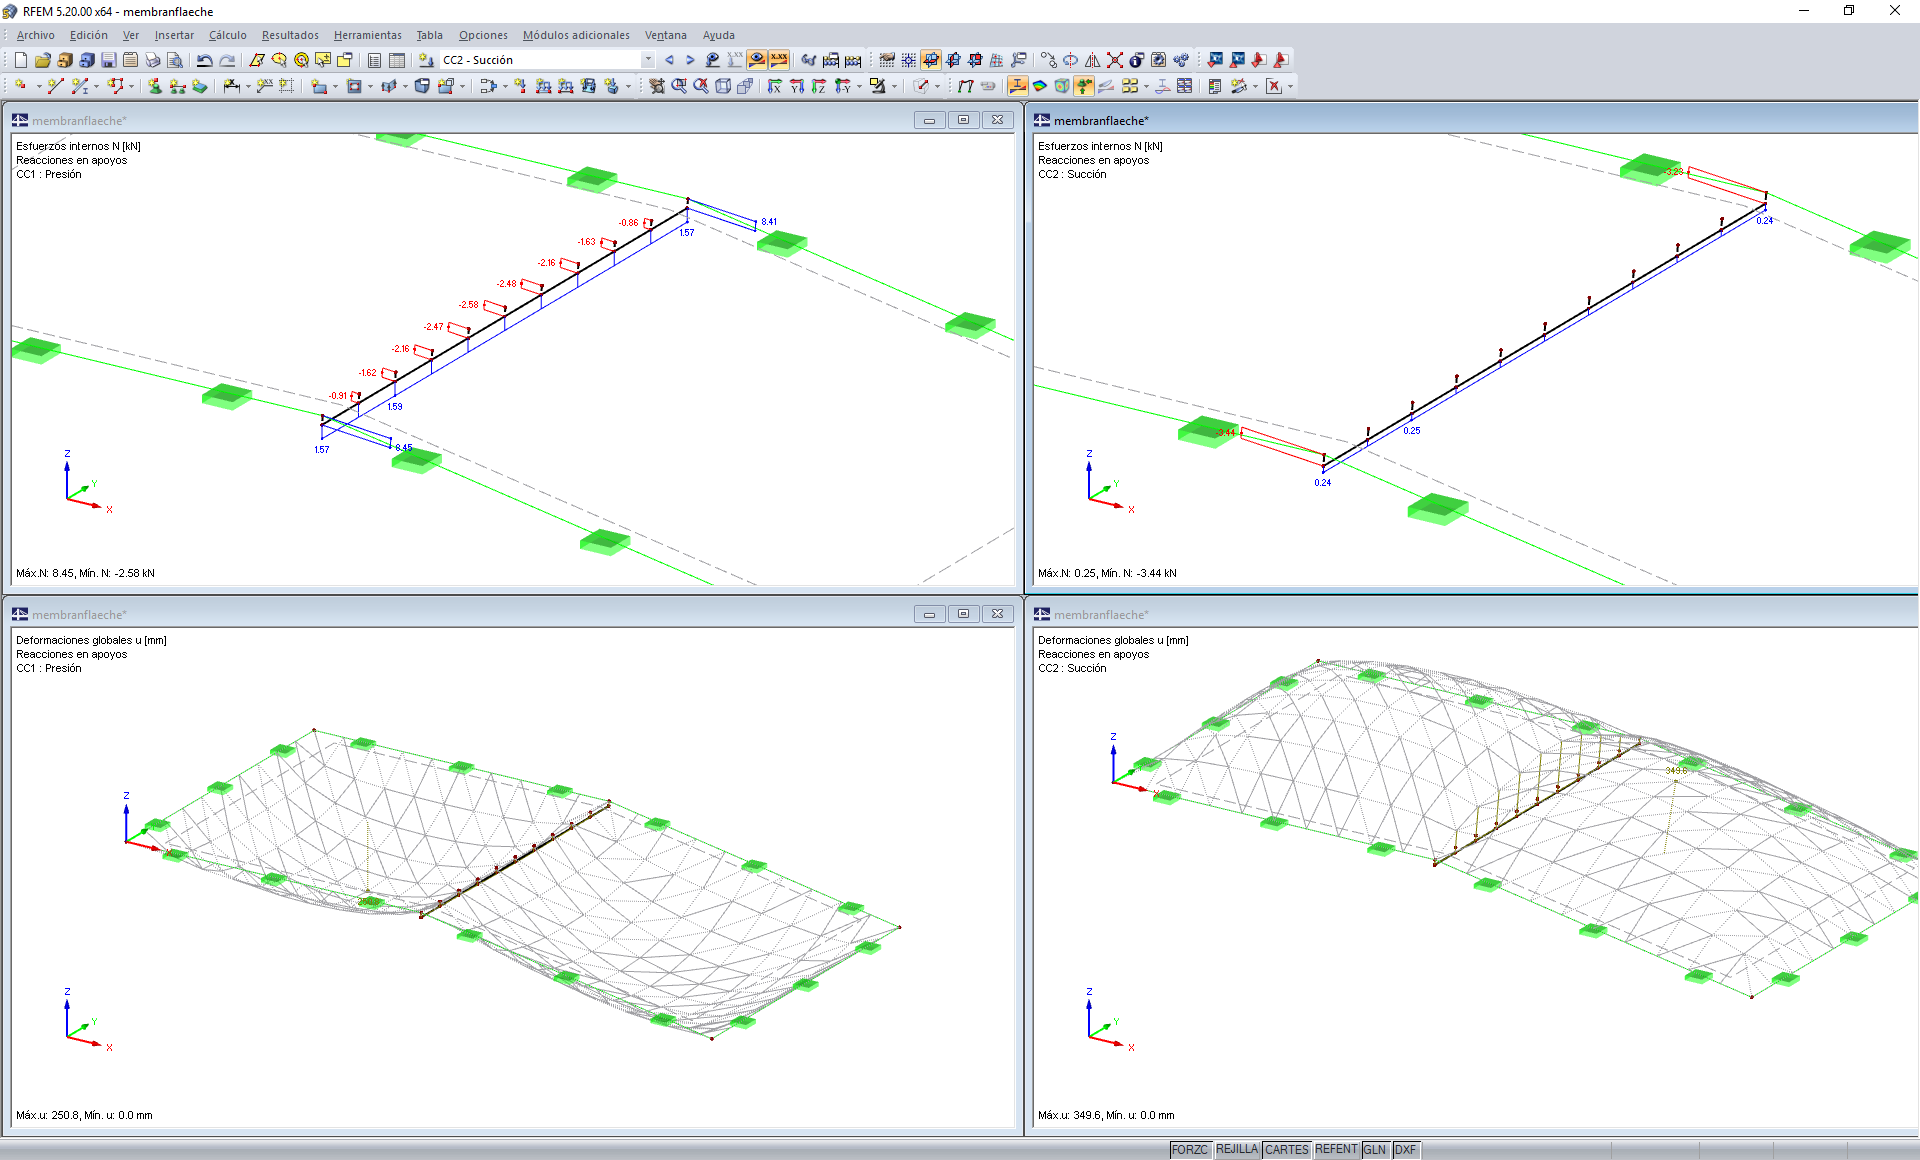Viewport: 1920px width, 1160px height.
Task: Click the REJILLA status bar button
Action: (1236, 1150)
